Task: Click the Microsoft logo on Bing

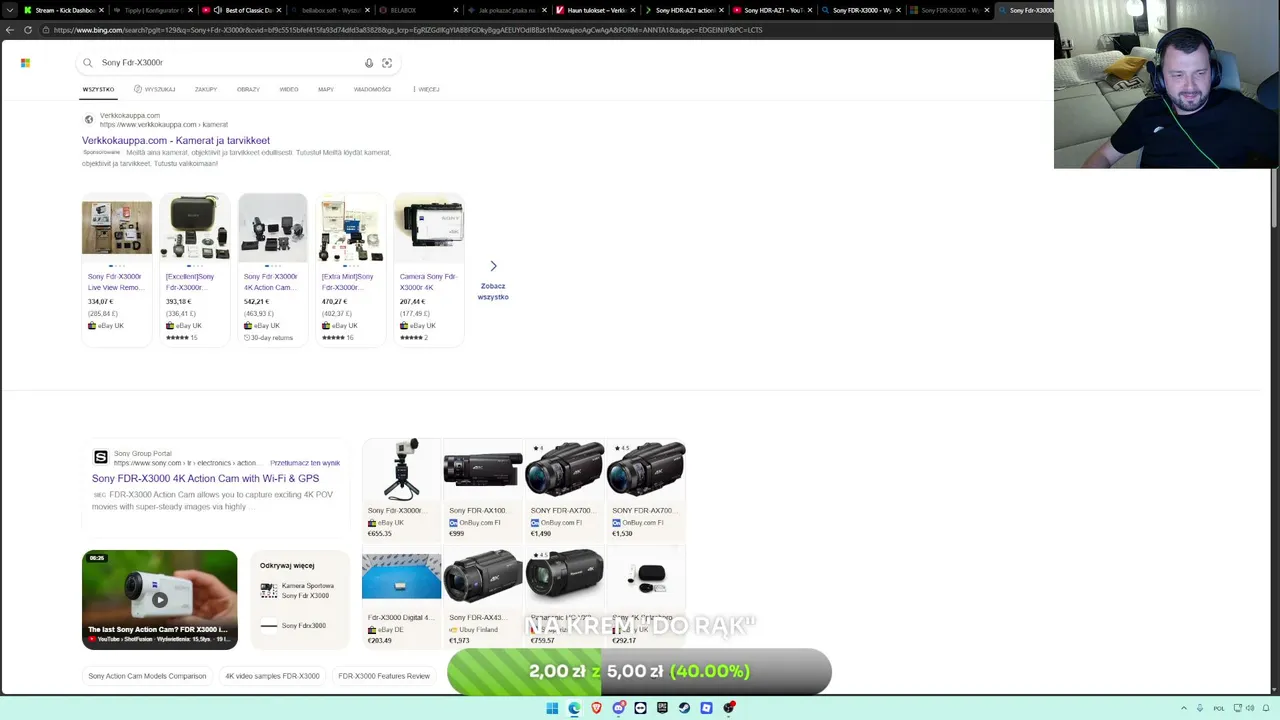Action: 25,63
